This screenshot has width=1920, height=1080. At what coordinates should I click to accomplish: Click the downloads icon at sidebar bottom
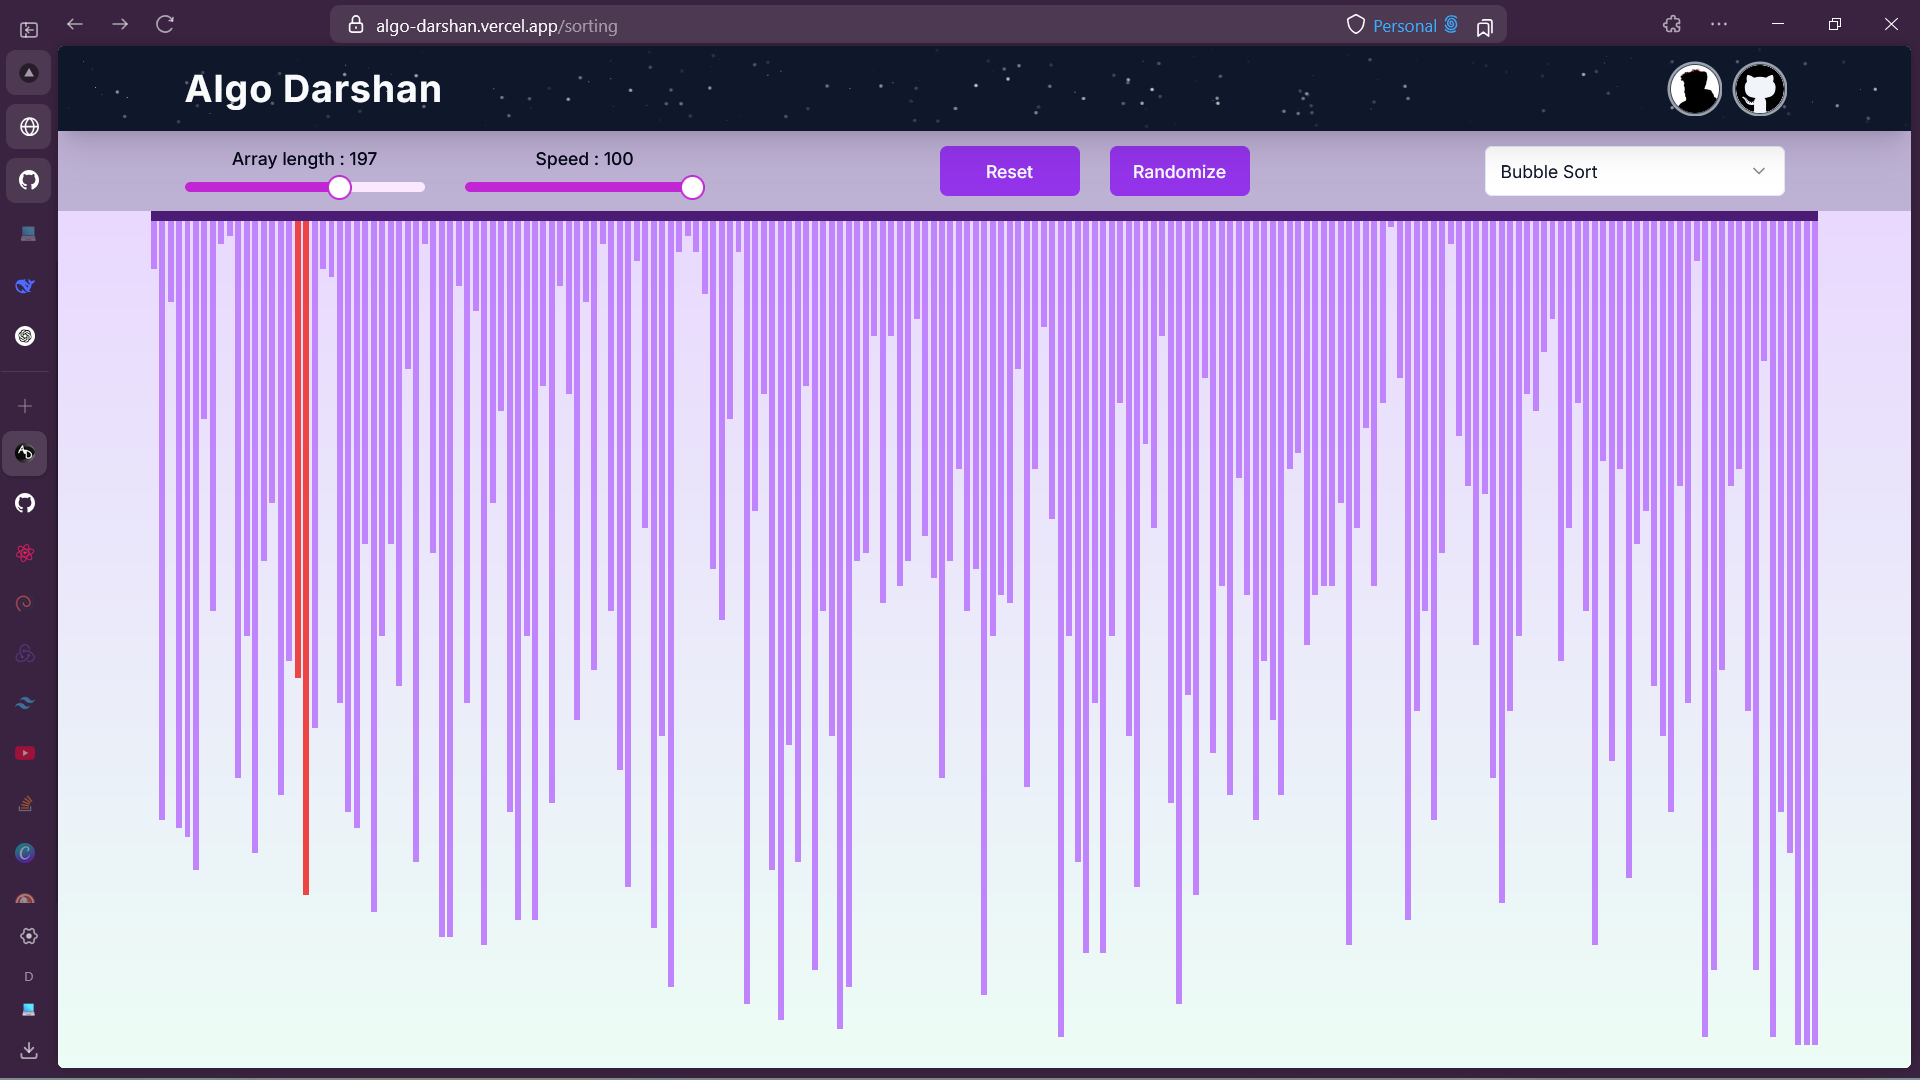pyautogui.click(x=28, y=1050)
